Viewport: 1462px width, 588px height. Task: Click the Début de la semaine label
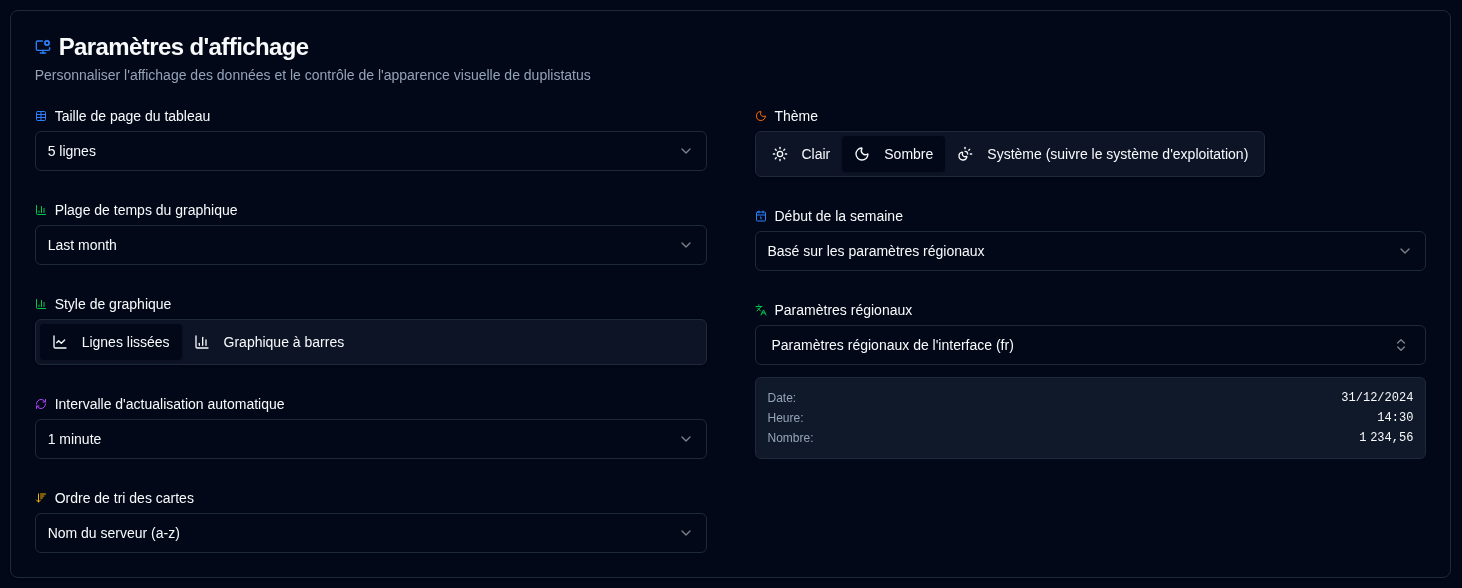coord(838,216)
